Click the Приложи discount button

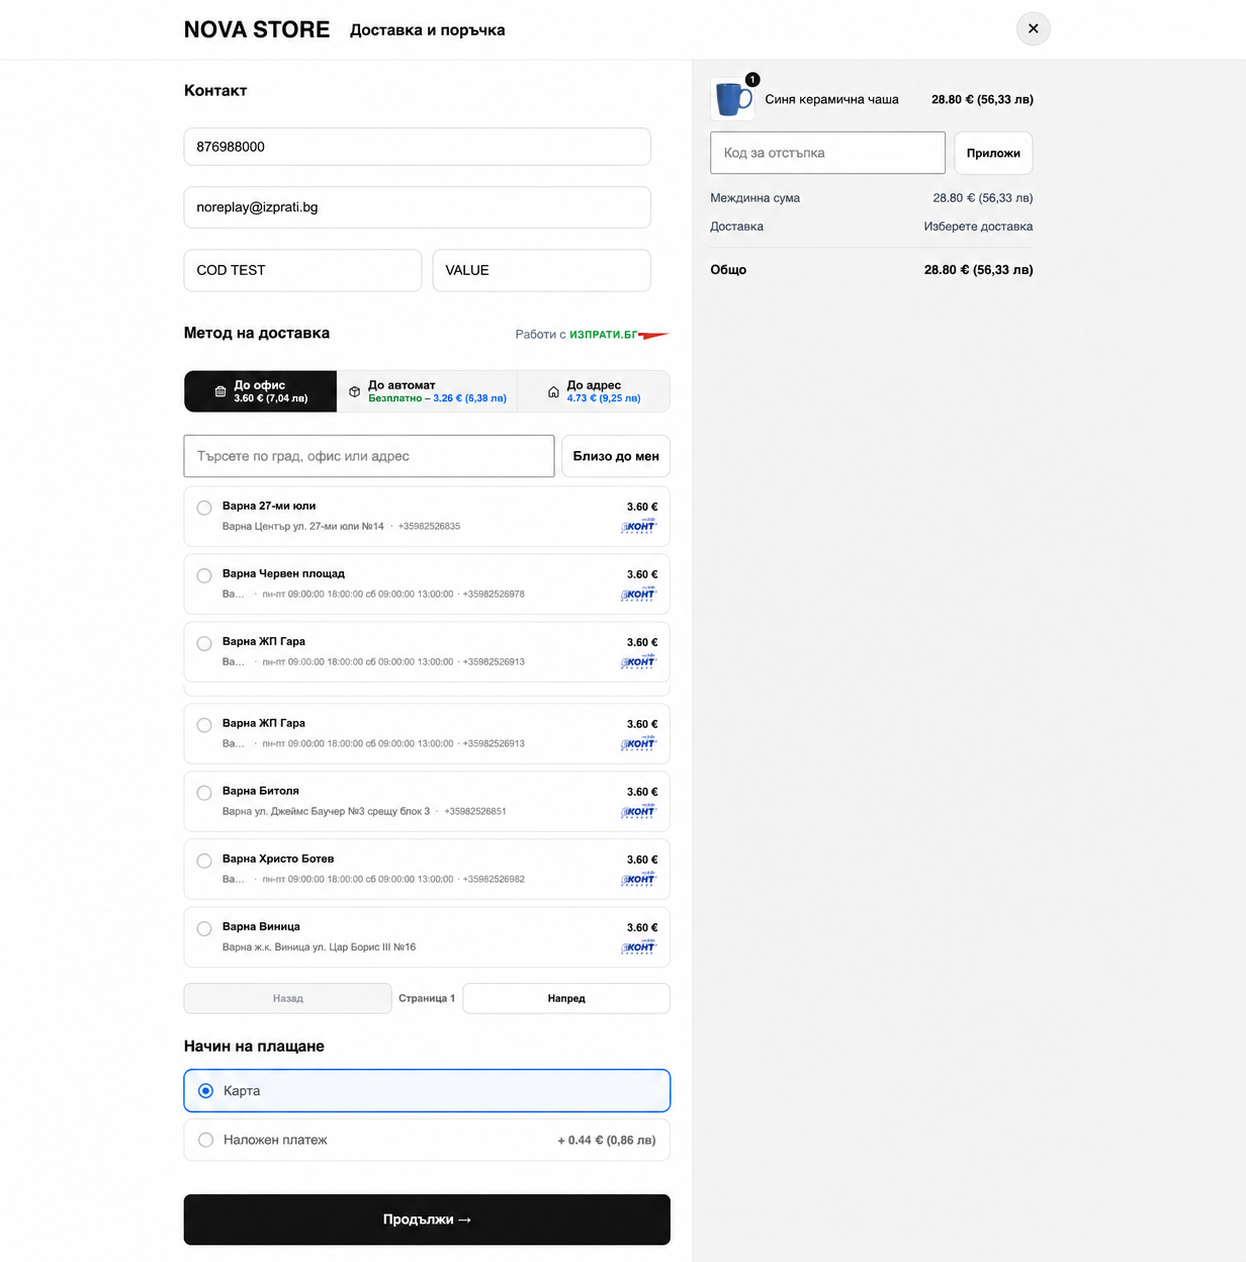(993, 153)
